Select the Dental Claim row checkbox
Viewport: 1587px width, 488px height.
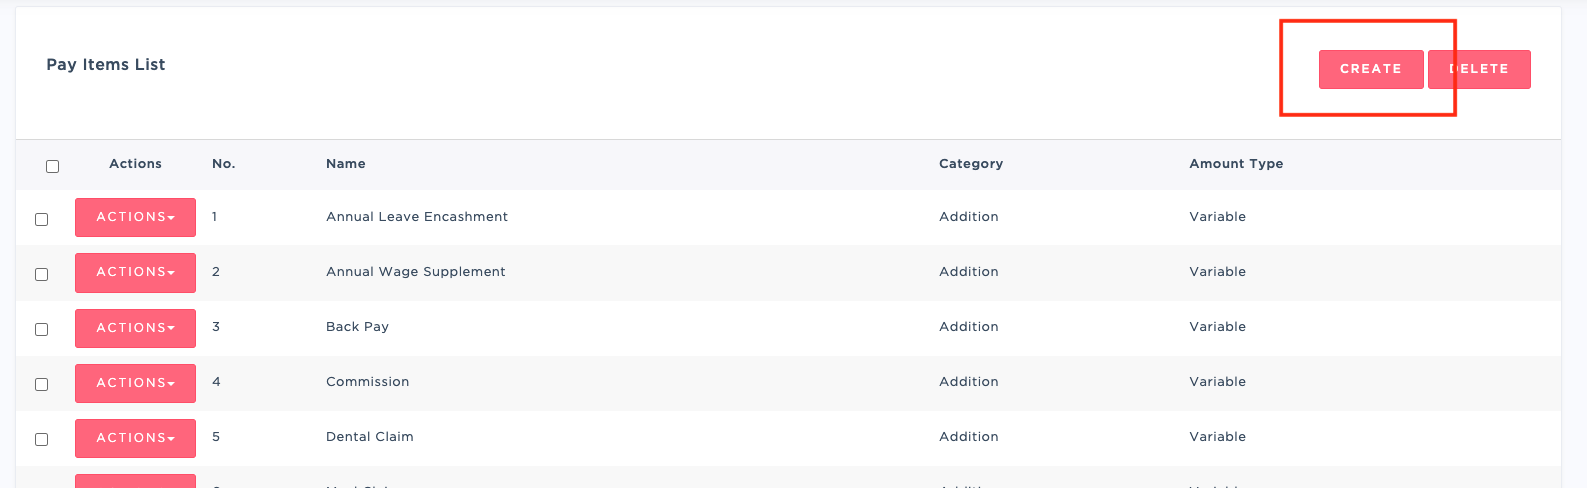click(x=42, y=439)
